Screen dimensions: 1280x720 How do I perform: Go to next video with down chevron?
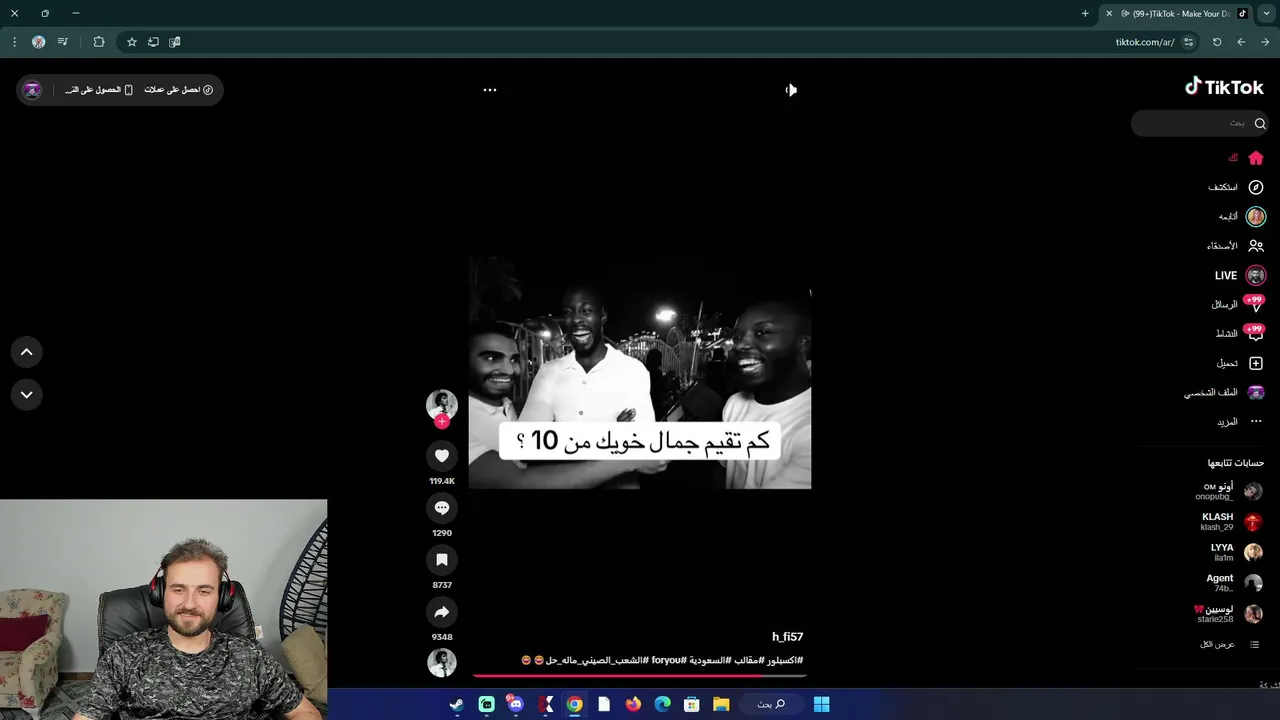(27, 395)
